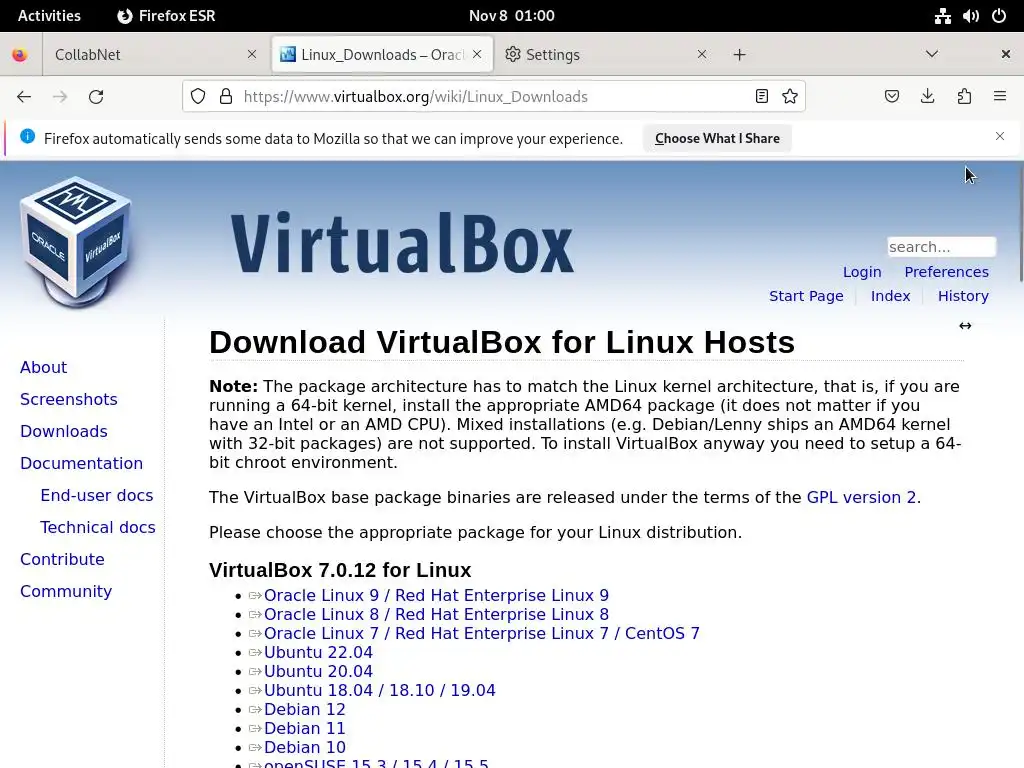Open About in the sidebar

(43, 367)
